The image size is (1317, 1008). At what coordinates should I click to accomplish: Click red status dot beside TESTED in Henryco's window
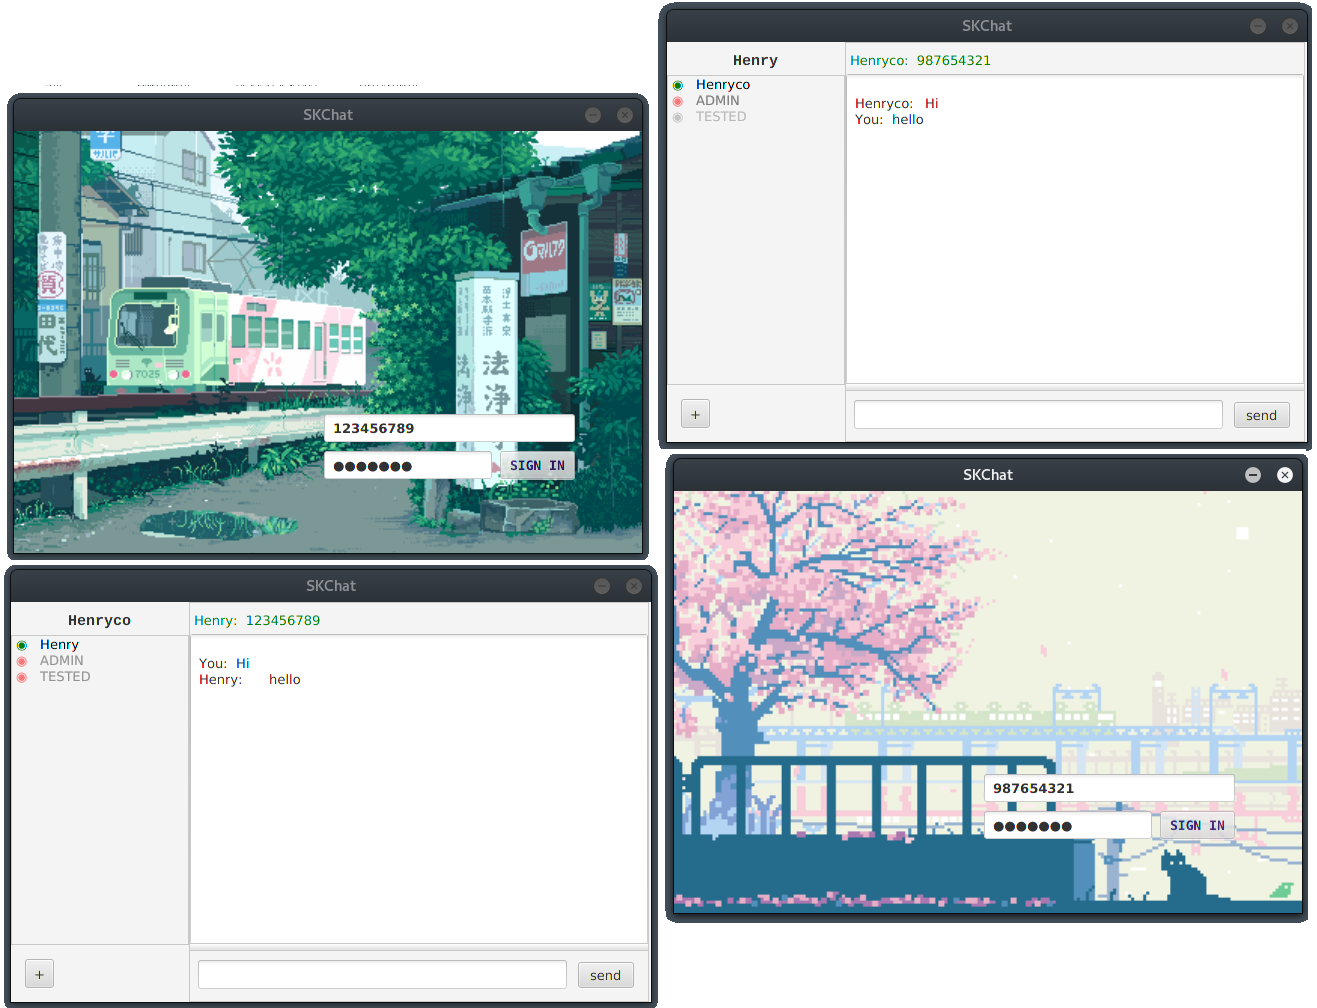pos(22,678)
